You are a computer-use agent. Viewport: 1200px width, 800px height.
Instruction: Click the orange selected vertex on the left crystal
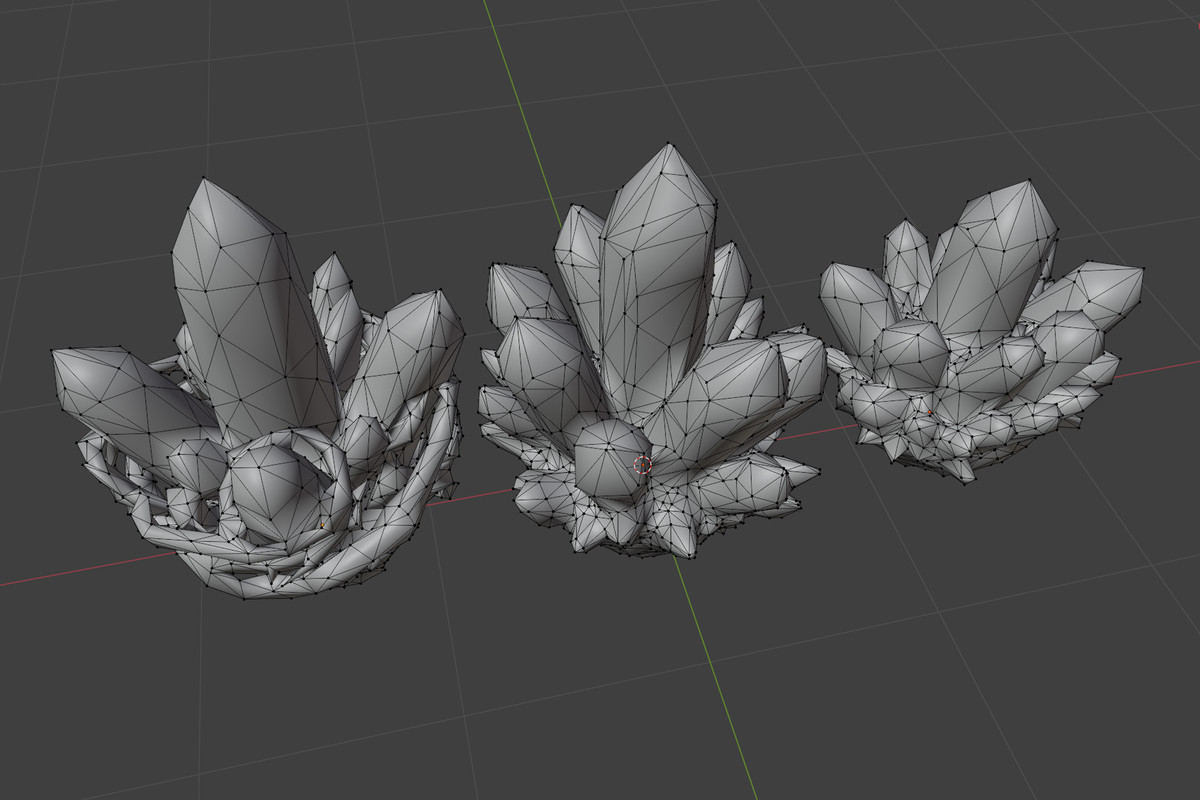323,524
